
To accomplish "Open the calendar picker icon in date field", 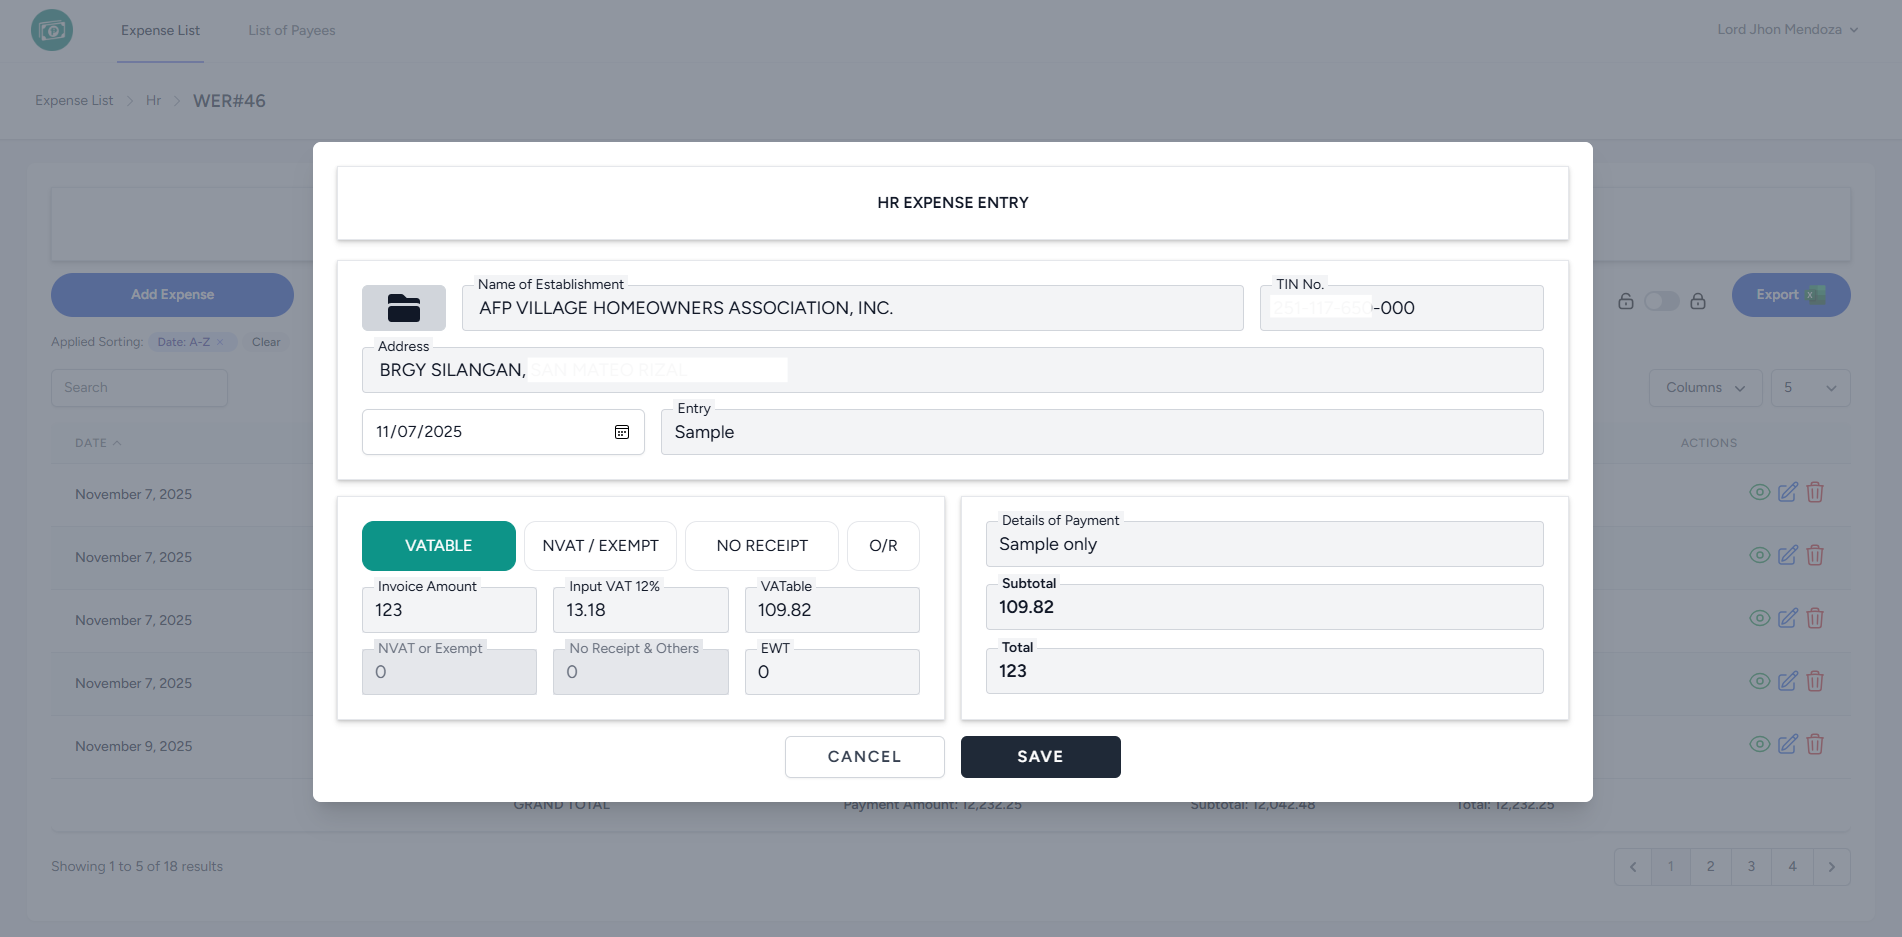I will (622, 432).
